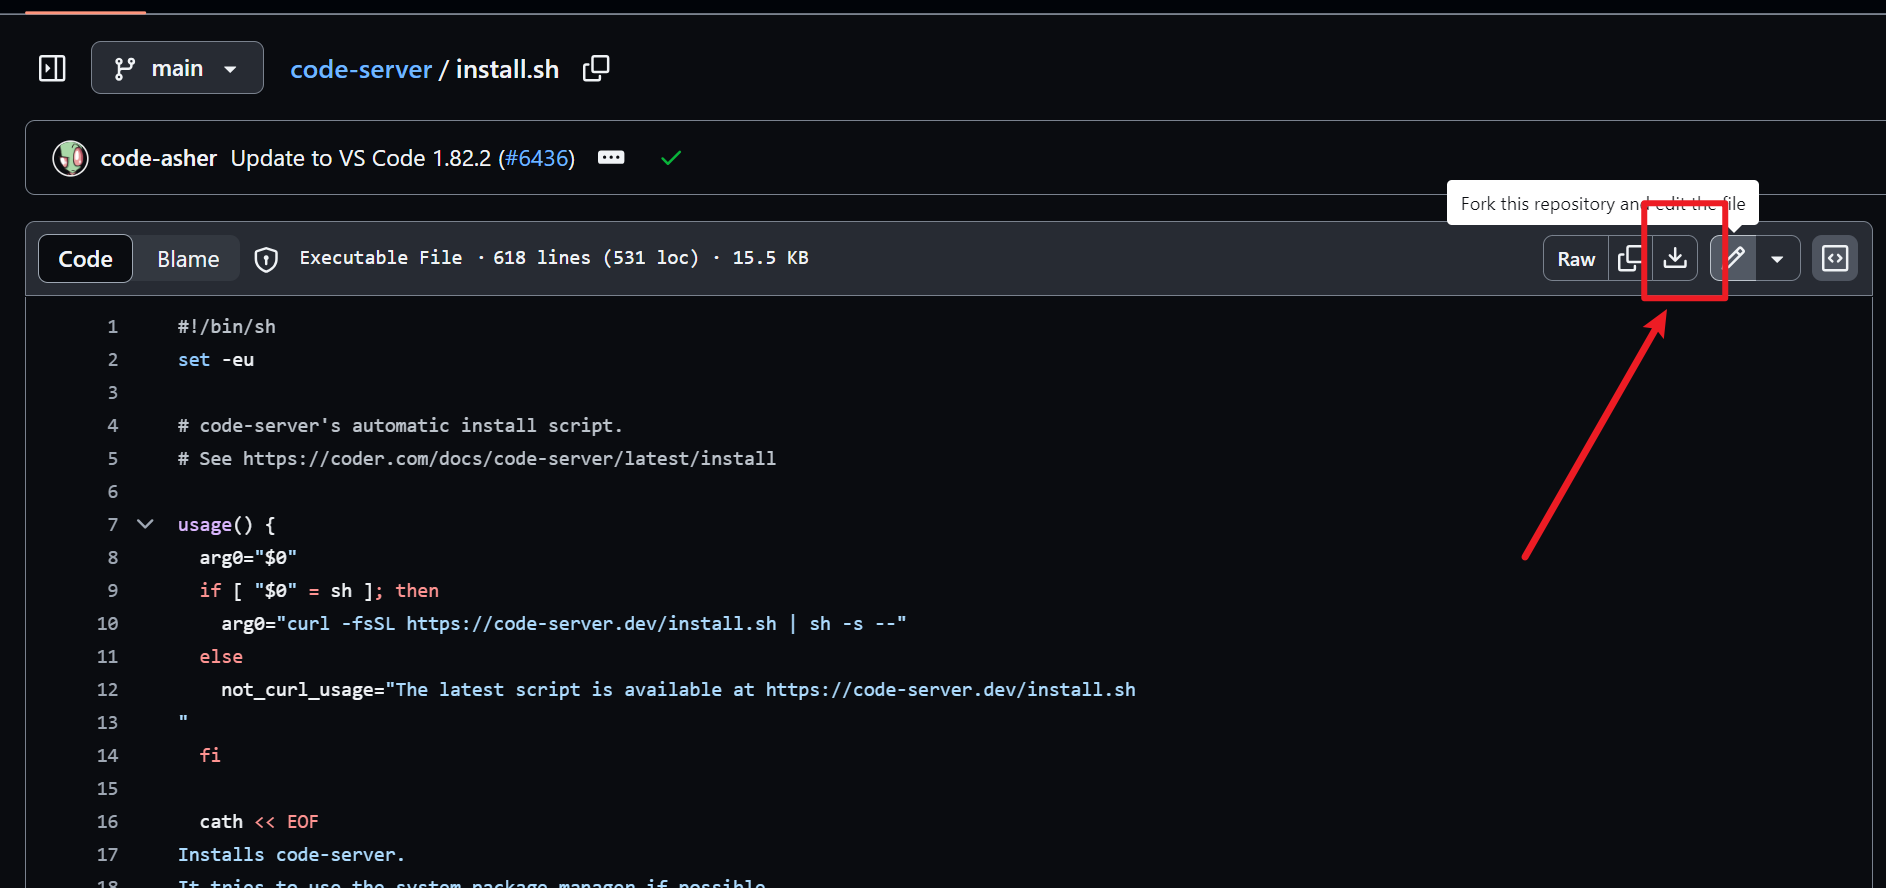Open more edit options dropdown arrow

pyautogui.click(x=1777, y=259)
